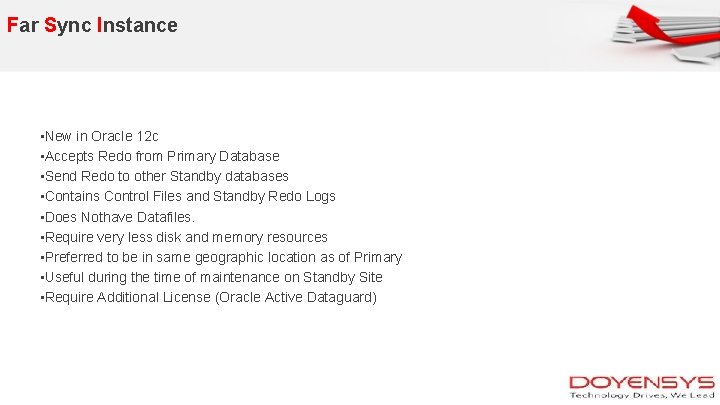
Task: Click the word "Instance" in the heading
Action: [138, 25]
